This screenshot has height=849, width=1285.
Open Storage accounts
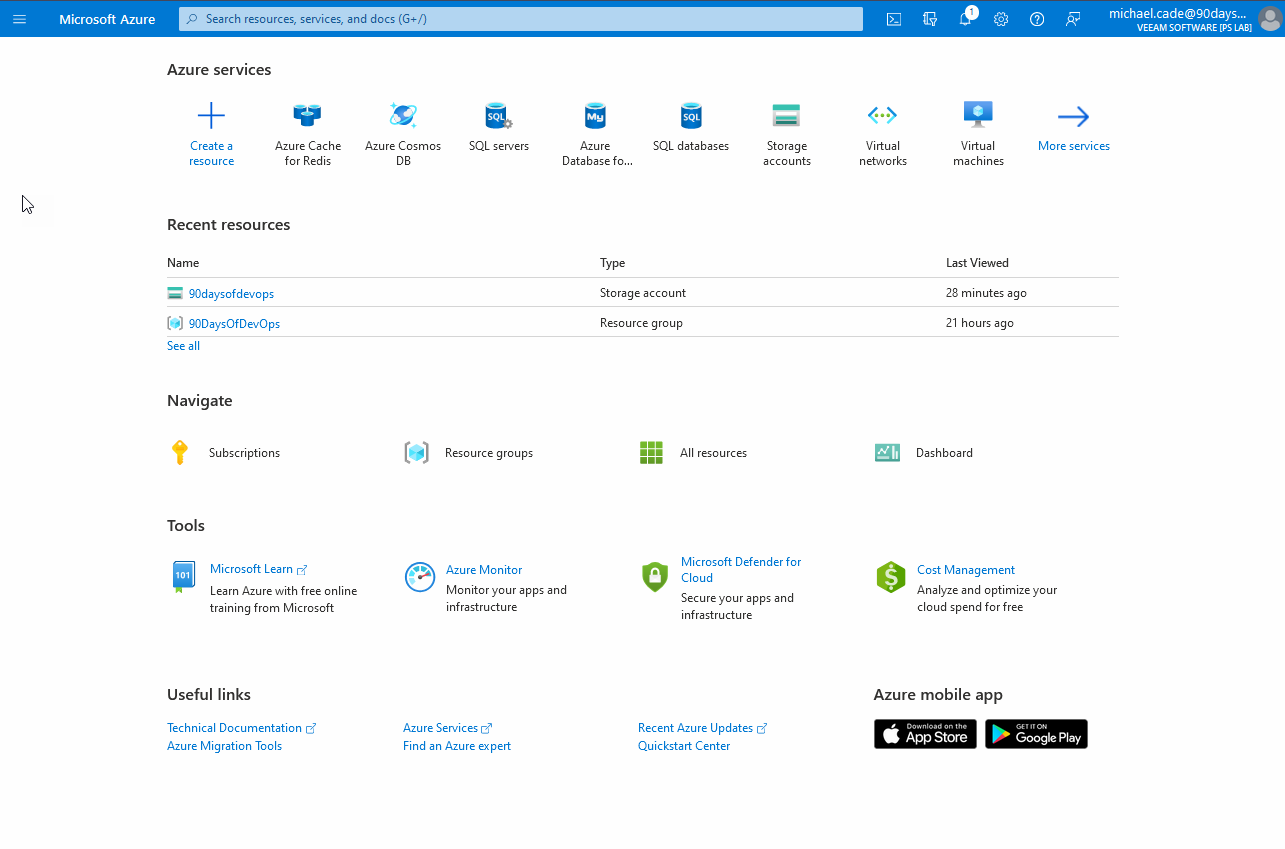(x=786, y=130)
